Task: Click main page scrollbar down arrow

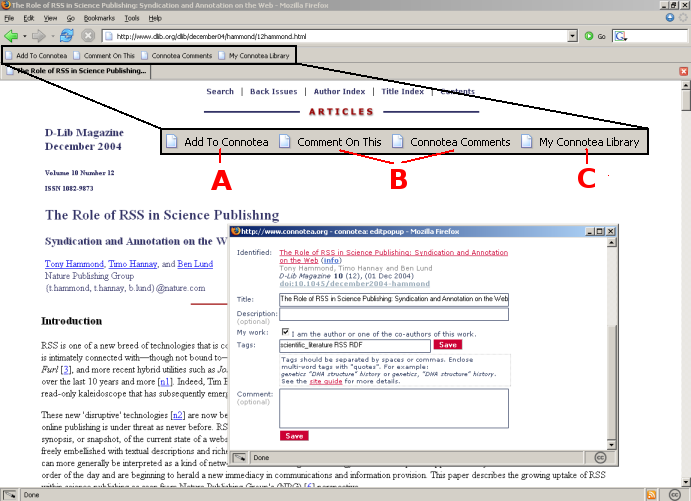Action: pos(685,482)
